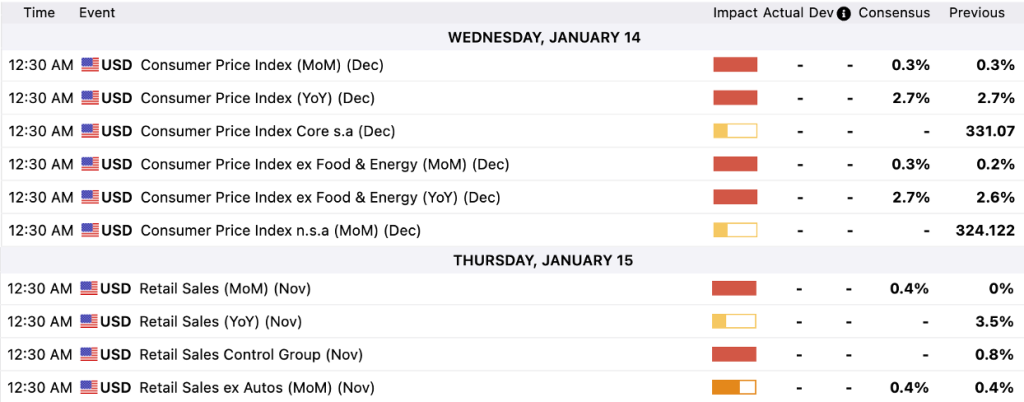Click US flag beside Consumer Price Index (YoY)
Viewport: 1024px width, 402px height.
coord(90,98)
